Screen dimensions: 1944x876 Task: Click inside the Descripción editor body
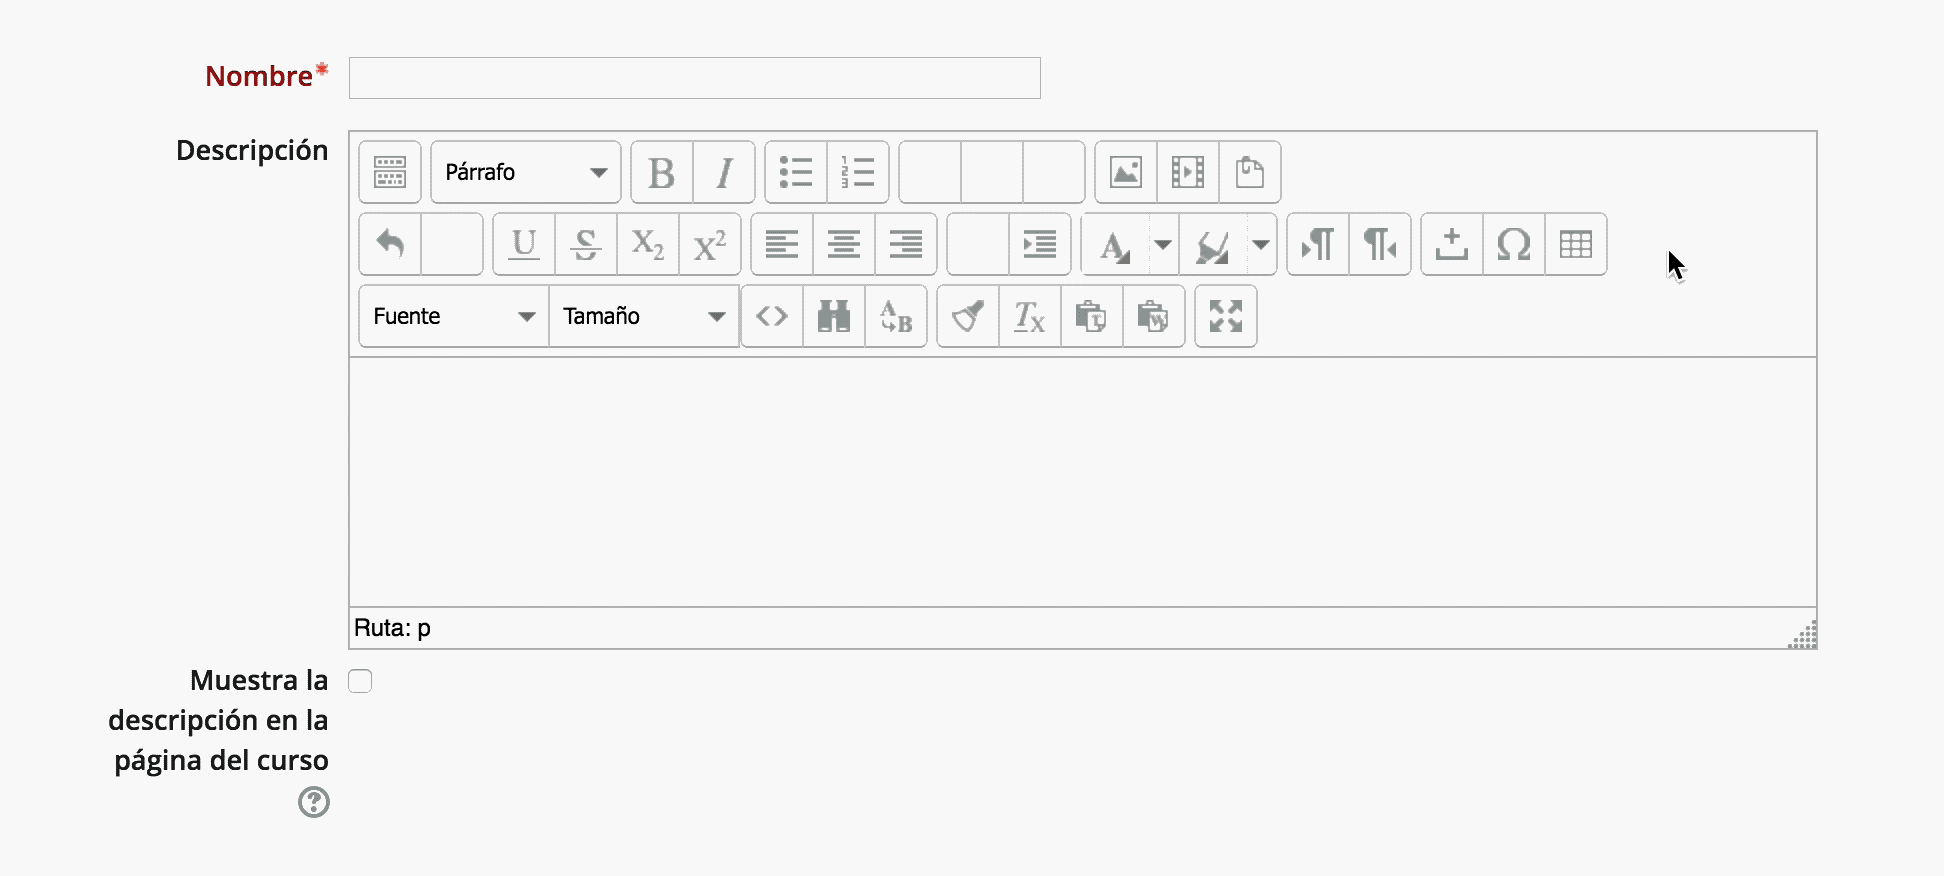click(1082, 480)
